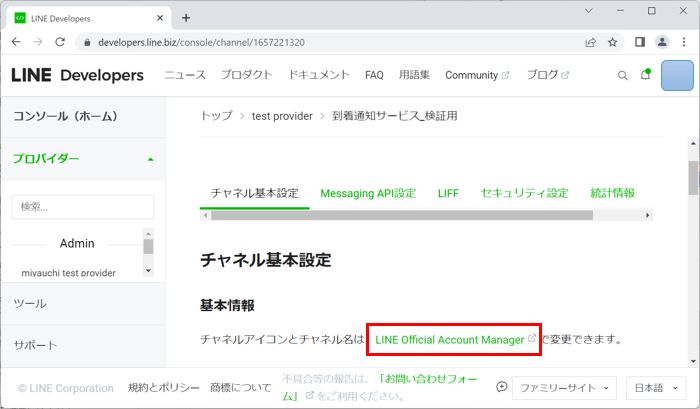This screenshot has width=700, height=409.
Task: Open 規約とポリシー in the footer
Action: coord(163,388)
